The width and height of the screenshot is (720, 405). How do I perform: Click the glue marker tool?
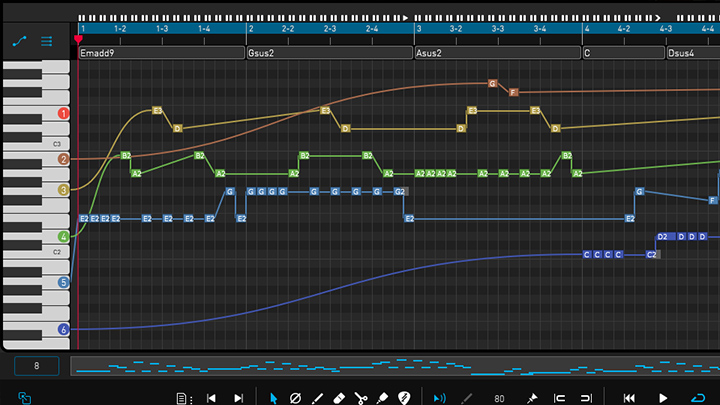point(383,398)
